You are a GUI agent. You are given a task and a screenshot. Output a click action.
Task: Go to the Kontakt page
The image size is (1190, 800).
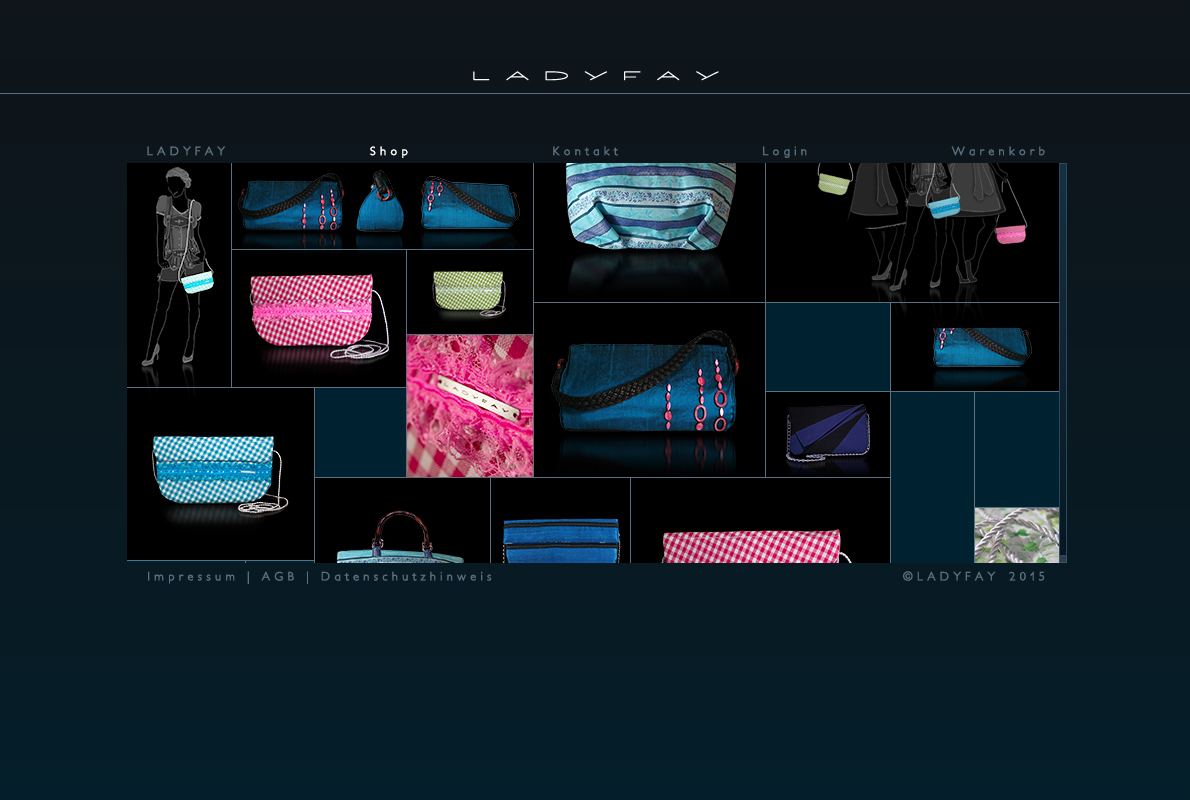click(586, 151)
